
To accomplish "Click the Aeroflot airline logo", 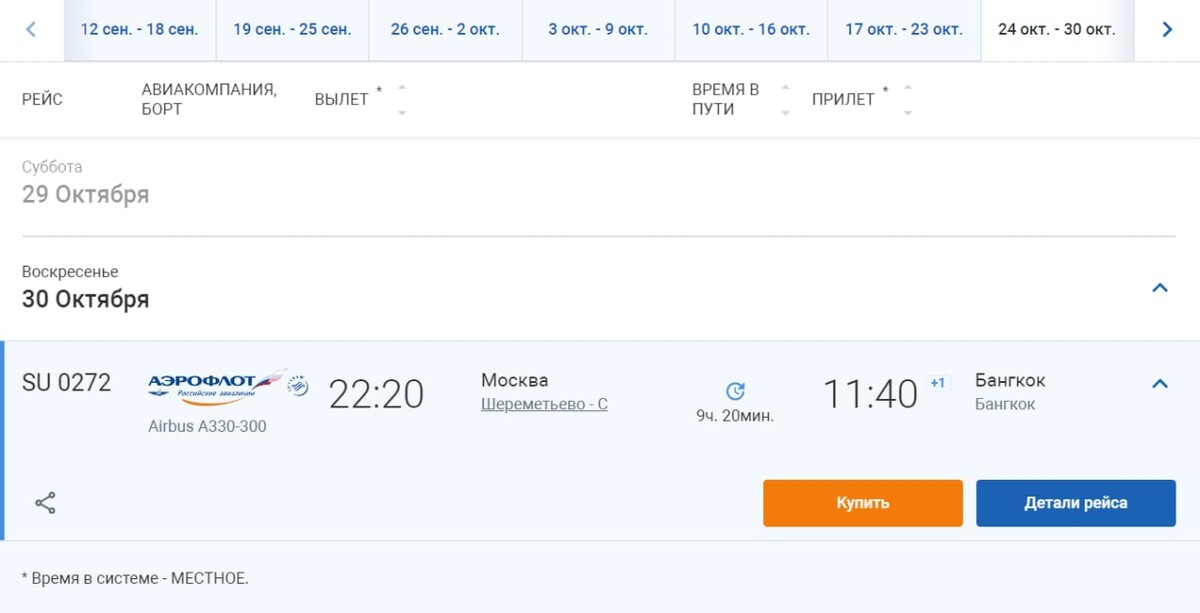I will 228,386.
